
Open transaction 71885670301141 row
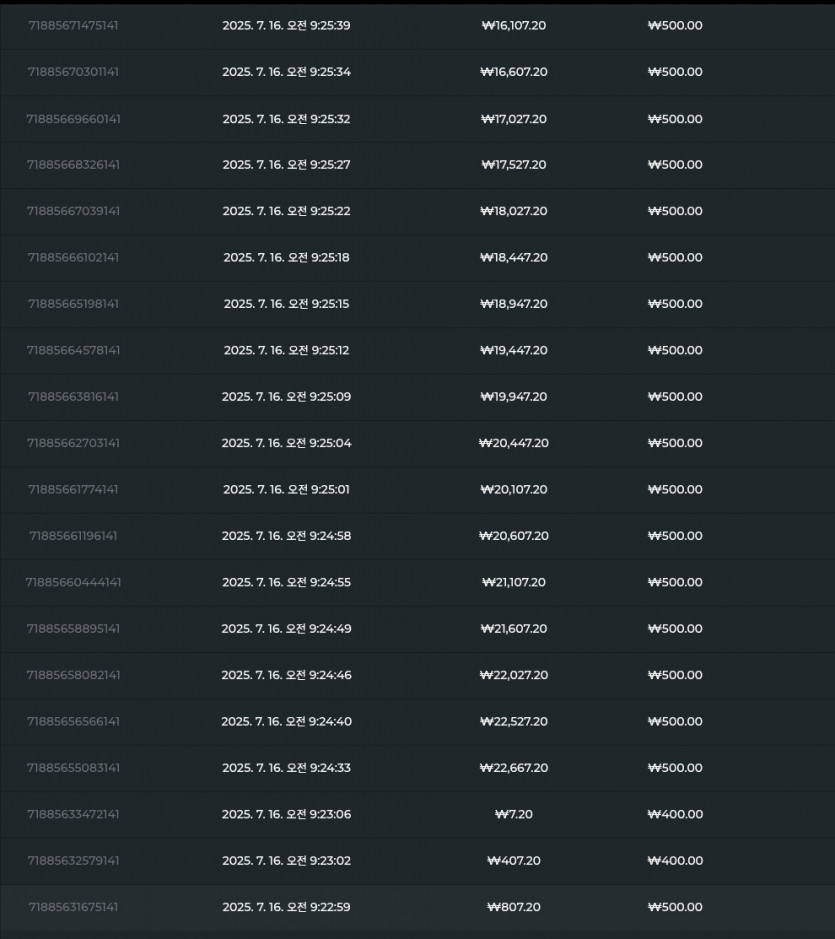pos(418,72)
